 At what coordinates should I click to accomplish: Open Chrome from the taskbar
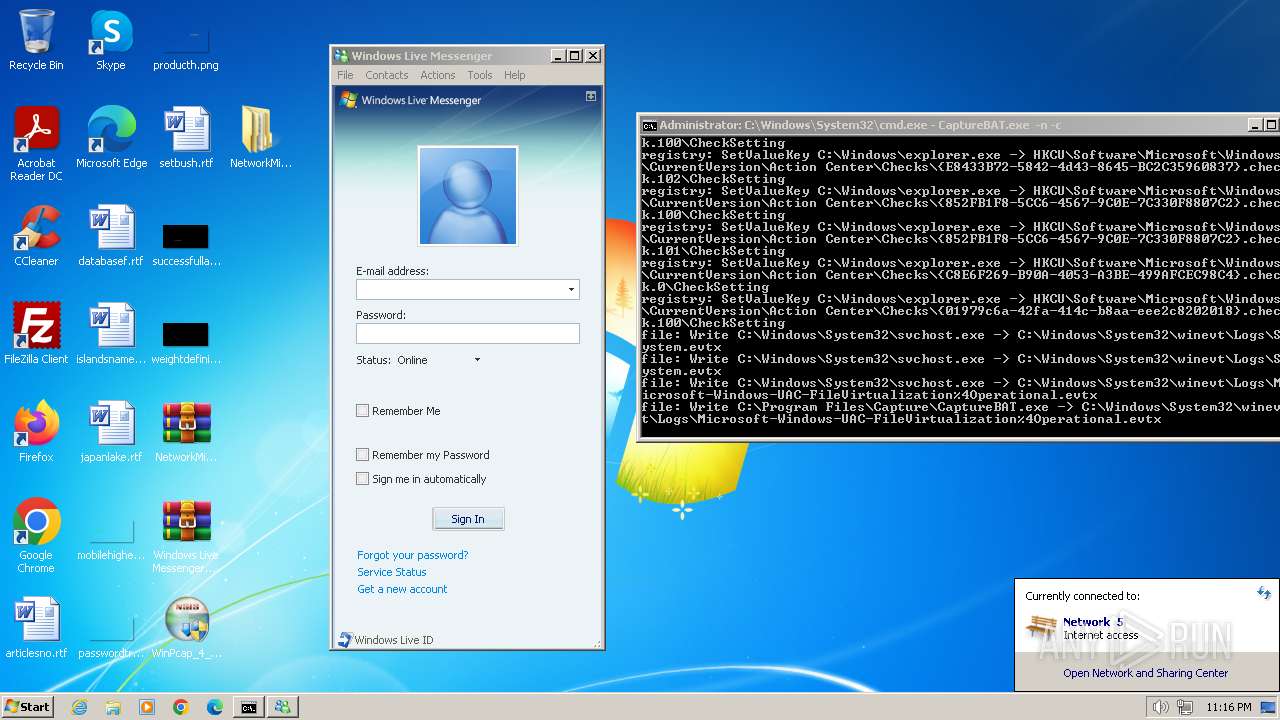coord(181,707)
